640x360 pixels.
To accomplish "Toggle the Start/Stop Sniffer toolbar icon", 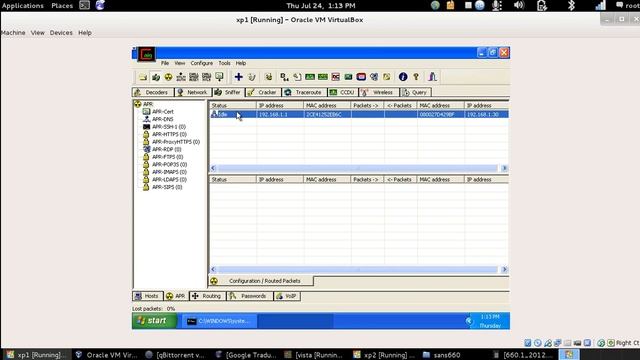I will coord(156,77).
